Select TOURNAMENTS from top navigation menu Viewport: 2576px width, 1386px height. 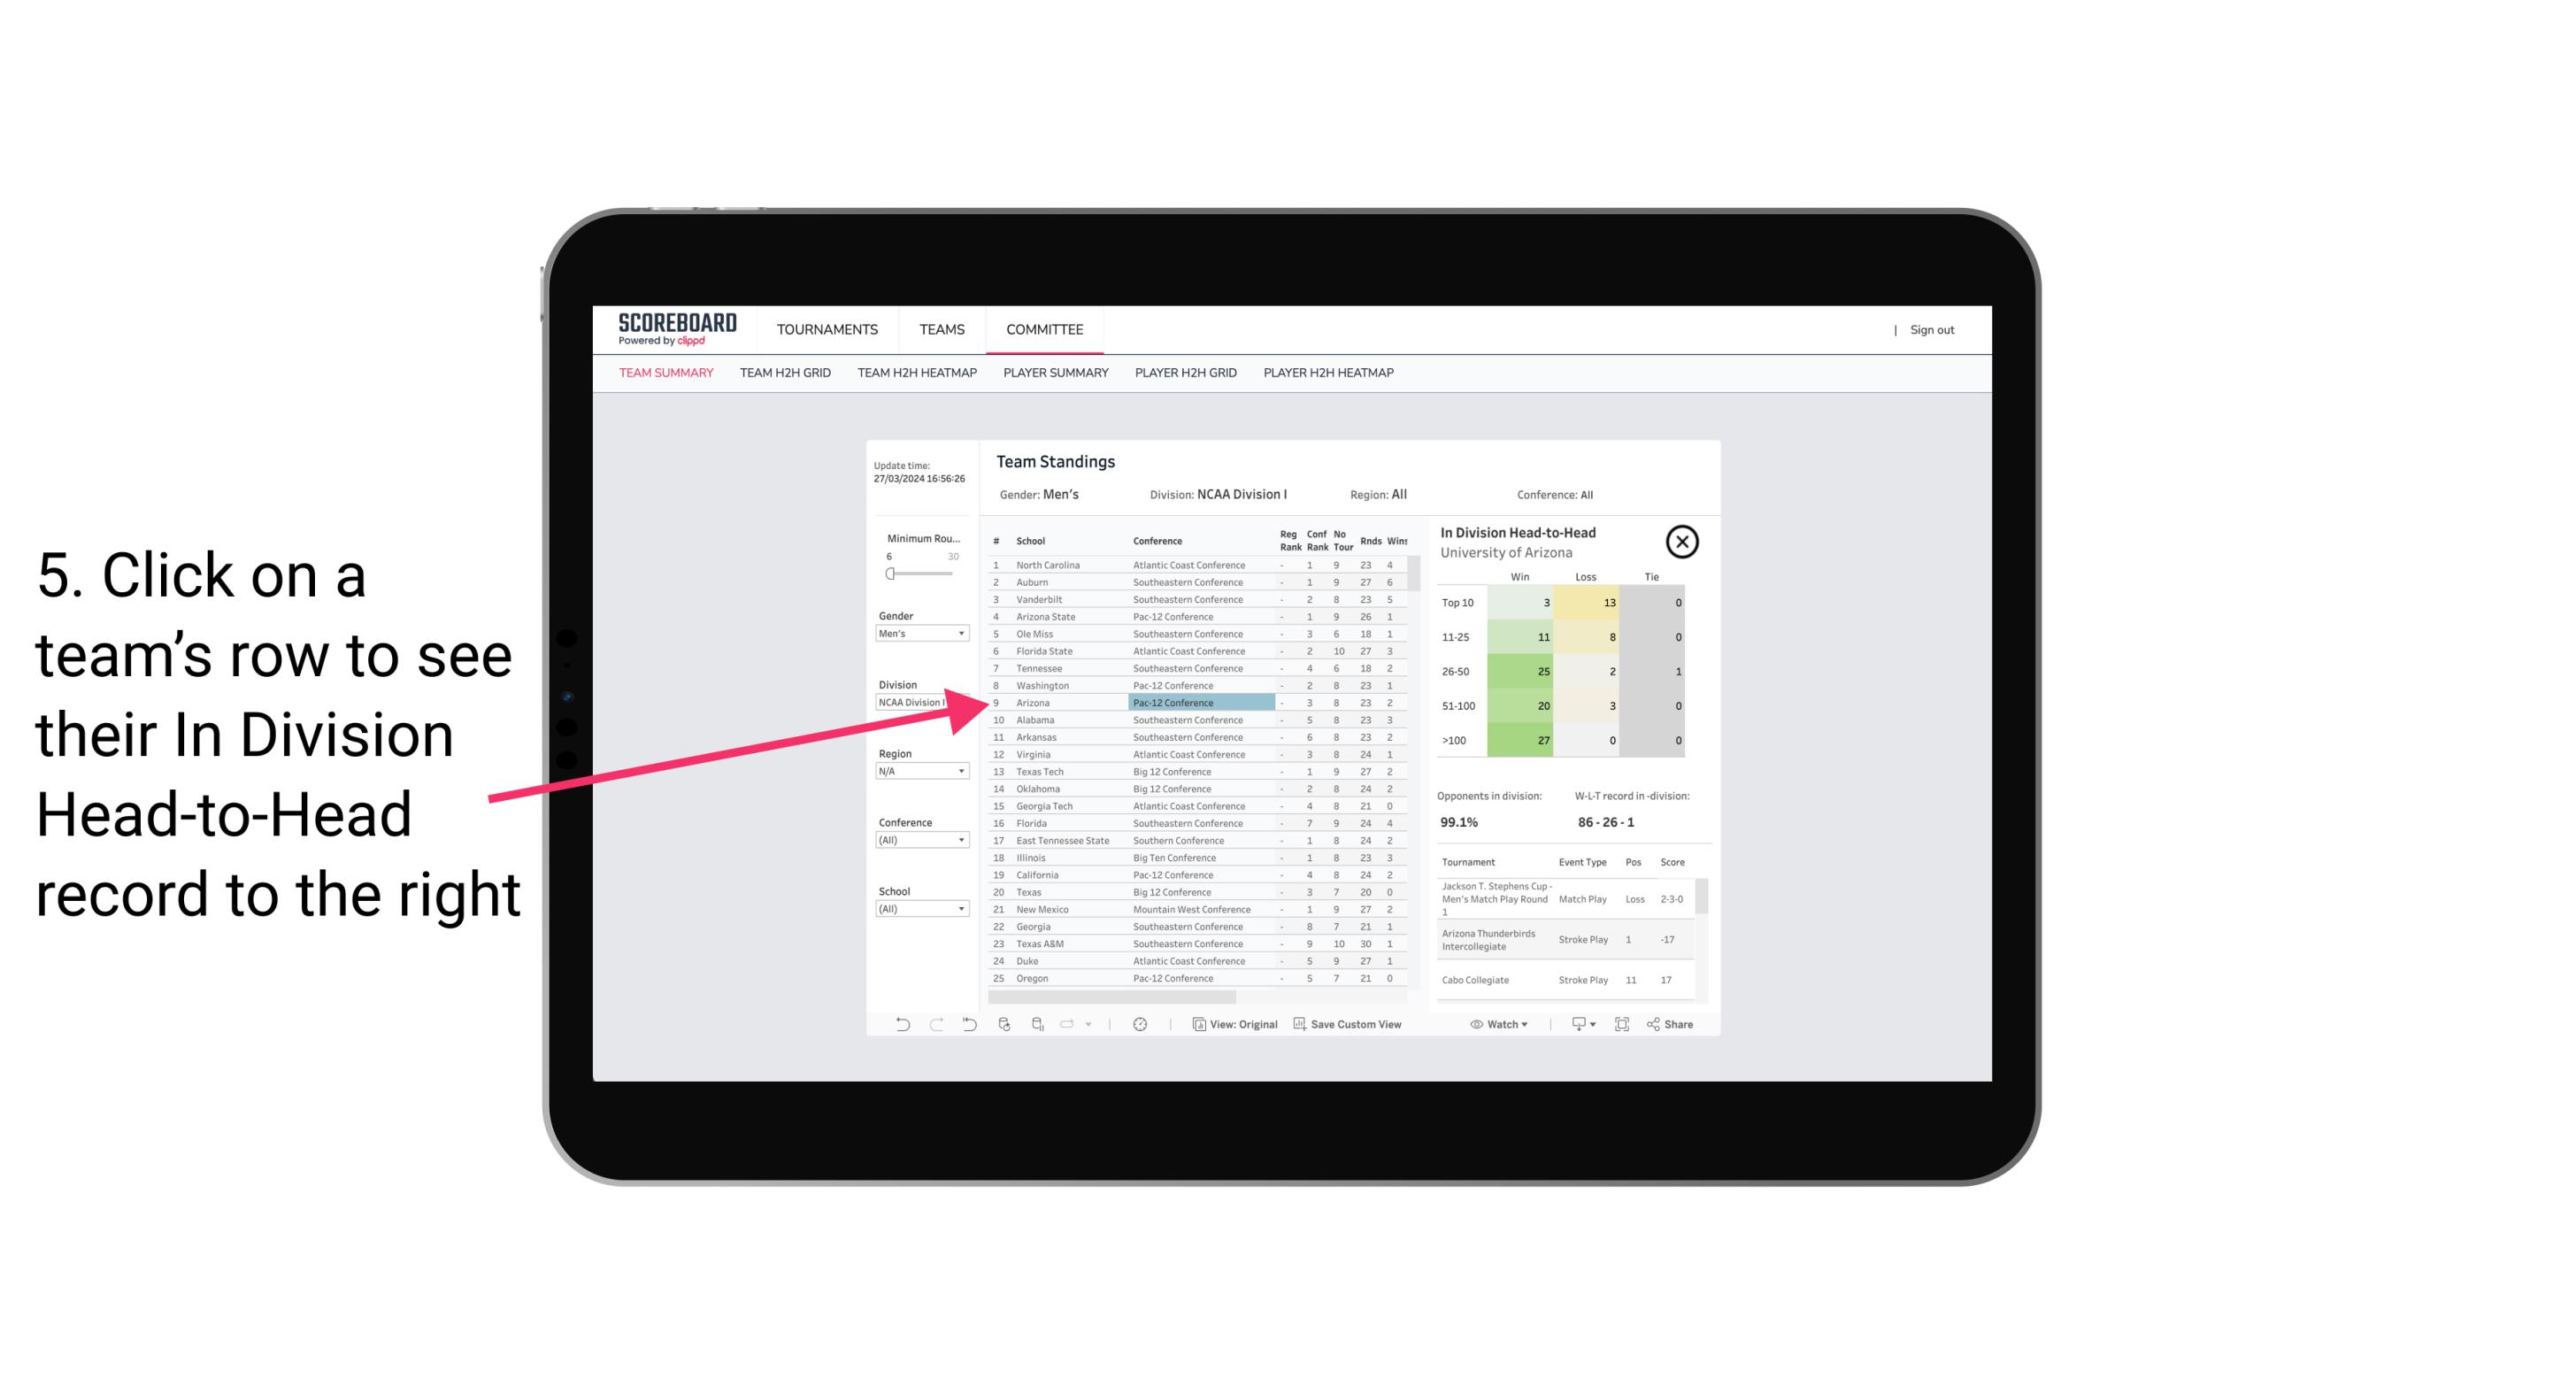826,329
